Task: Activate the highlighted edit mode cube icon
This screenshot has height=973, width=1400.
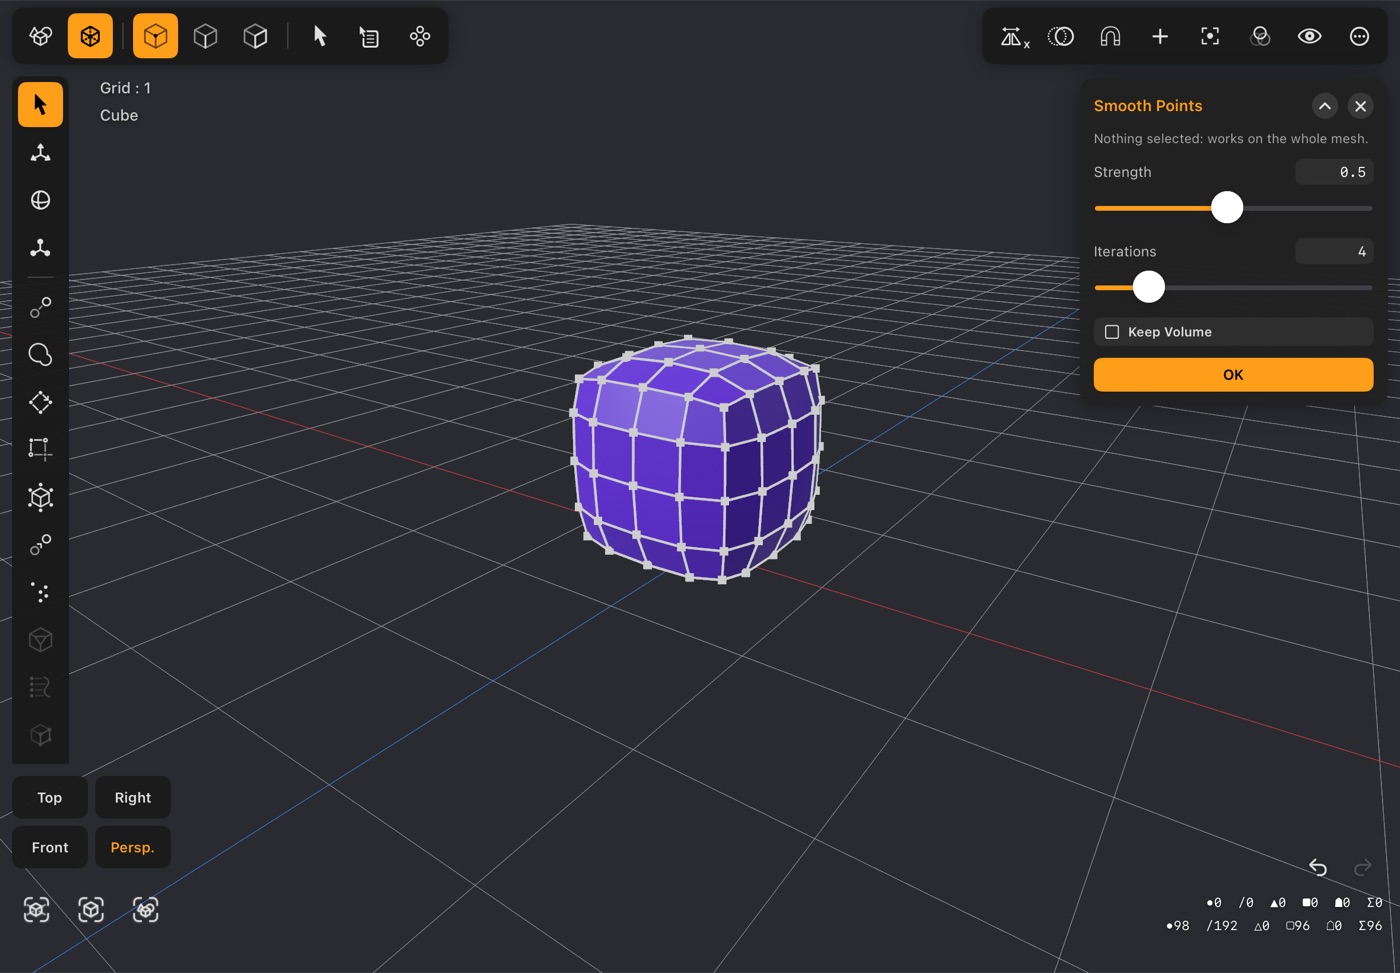Action: click(90, 36)
